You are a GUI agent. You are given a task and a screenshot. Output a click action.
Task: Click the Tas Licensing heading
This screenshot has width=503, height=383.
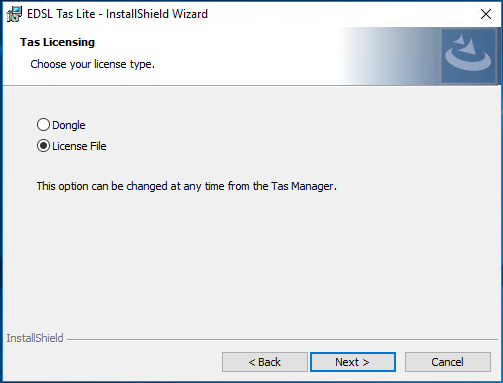coord(57,43)
